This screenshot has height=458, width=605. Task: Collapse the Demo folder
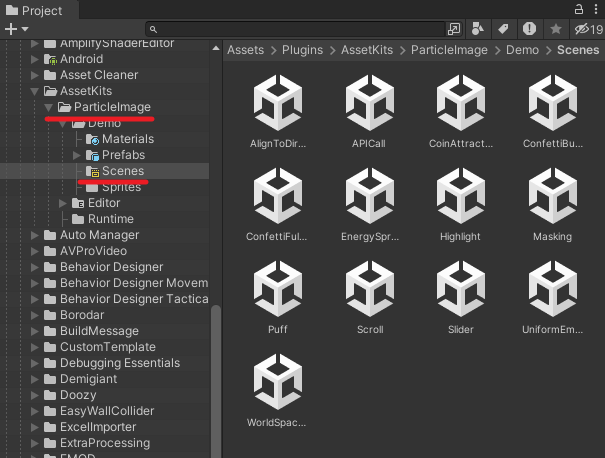63,123
